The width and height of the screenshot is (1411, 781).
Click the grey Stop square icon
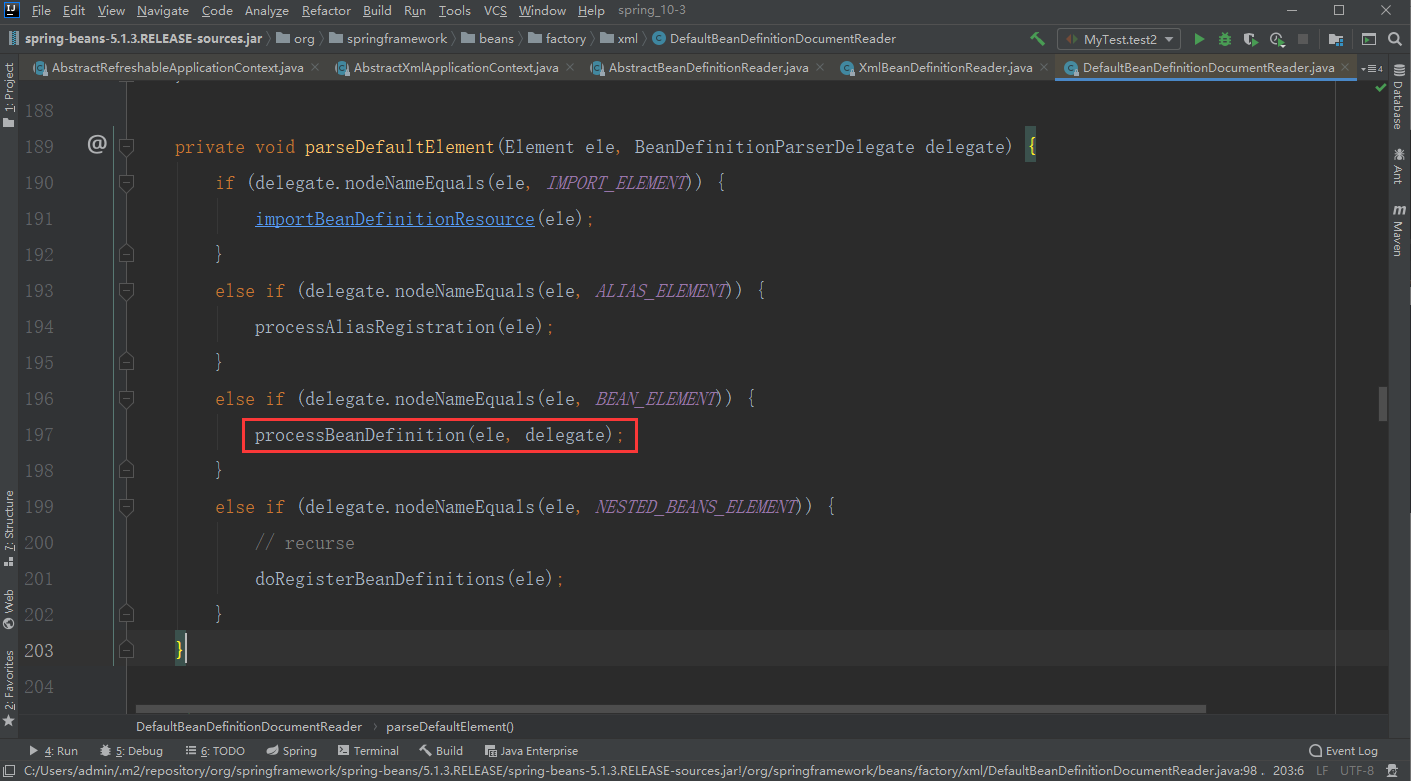[x=1303, y=39]
